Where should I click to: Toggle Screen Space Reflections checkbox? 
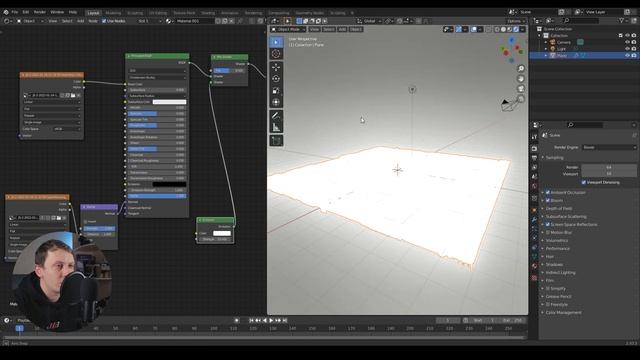548,224
